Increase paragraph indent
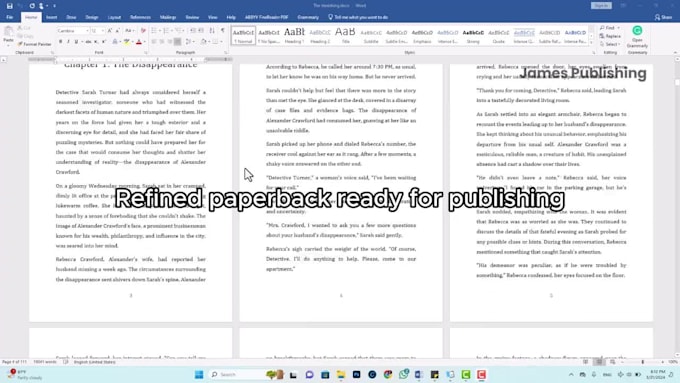Image resolution: width=680 pixels, height=383 pixels. click(x=201, y=31)
